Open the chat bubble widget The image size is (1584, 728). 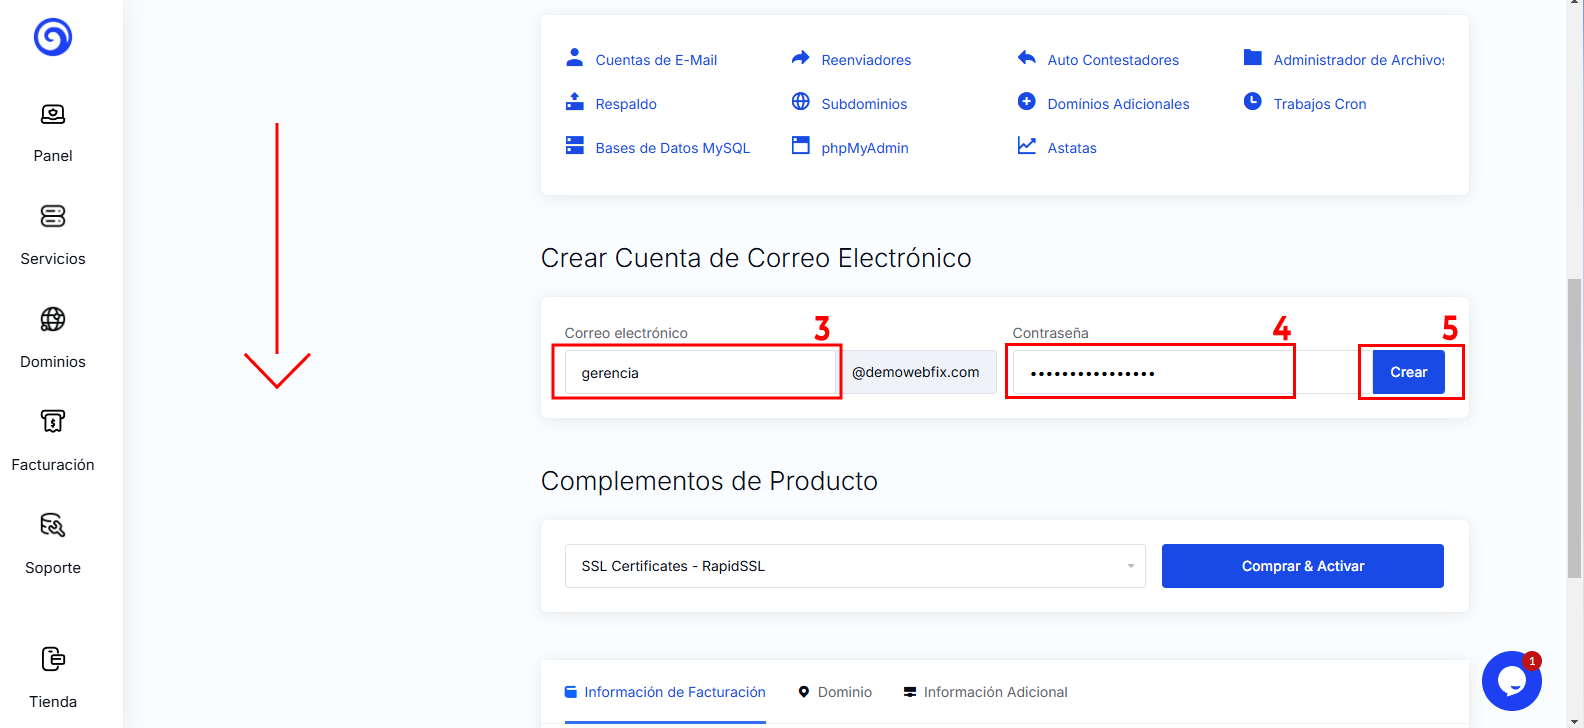pyautogui.click(x=1511, y=681)
